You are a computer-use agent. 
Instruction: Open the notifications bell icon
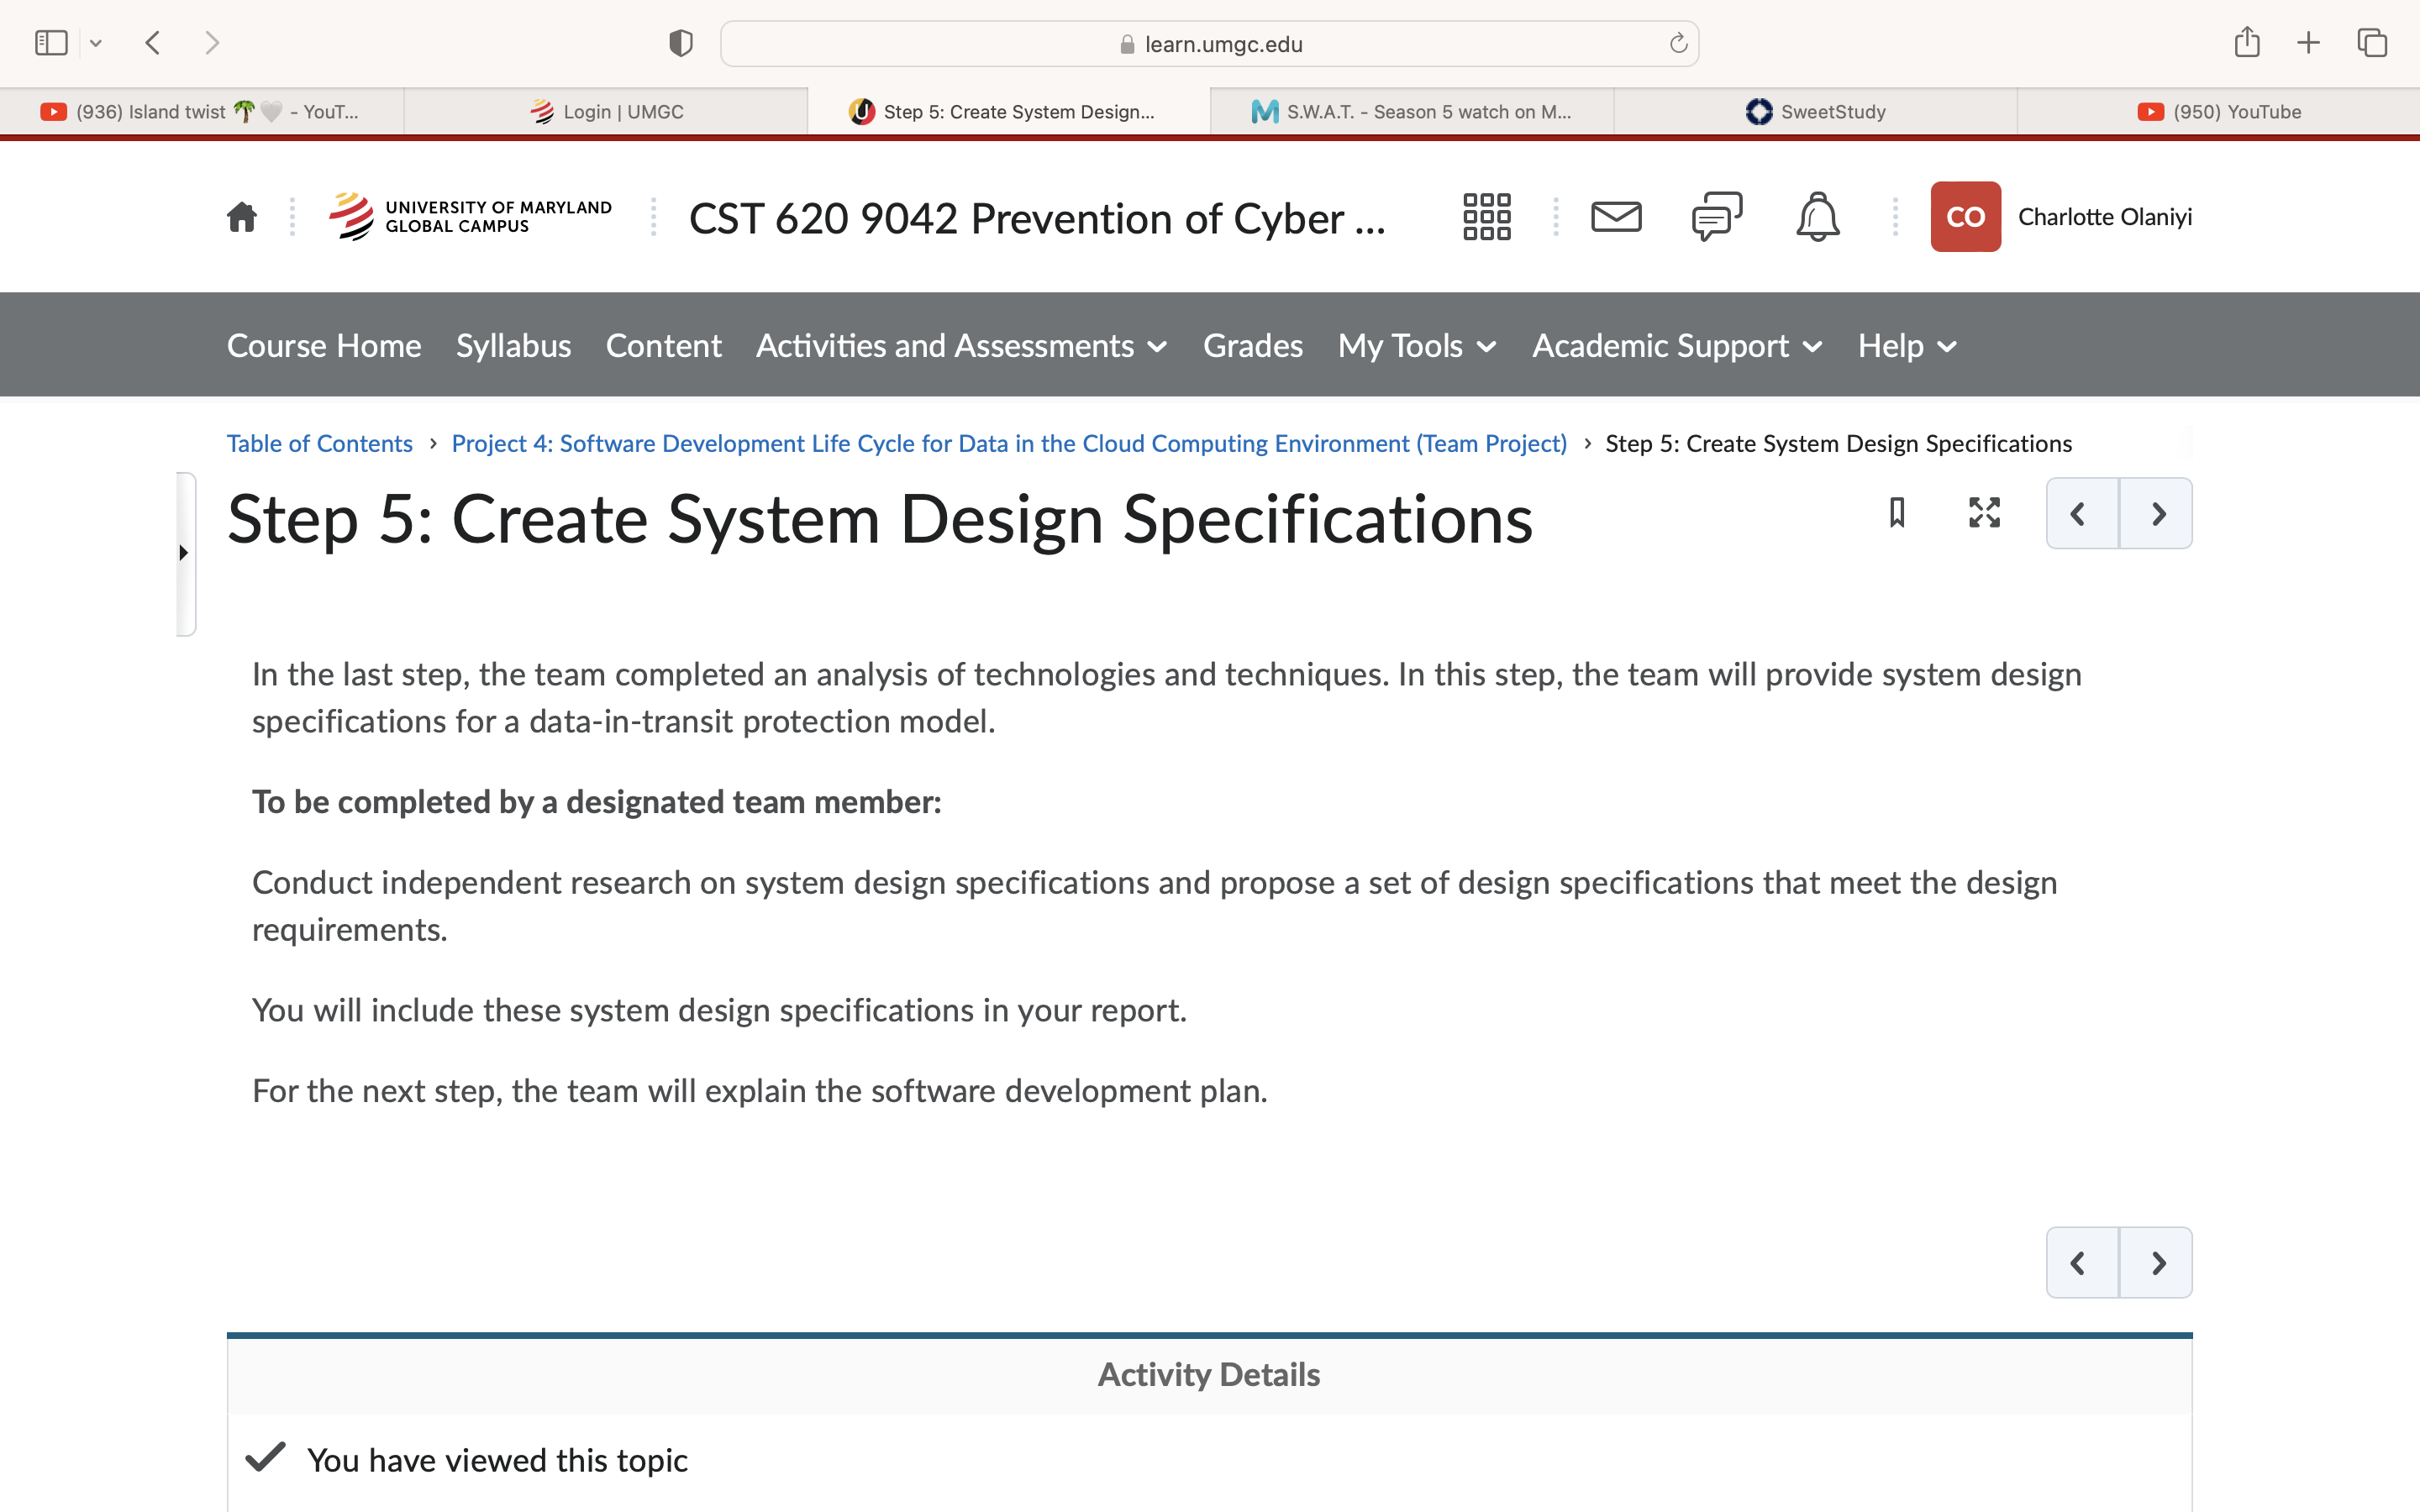pos(1817,217)
